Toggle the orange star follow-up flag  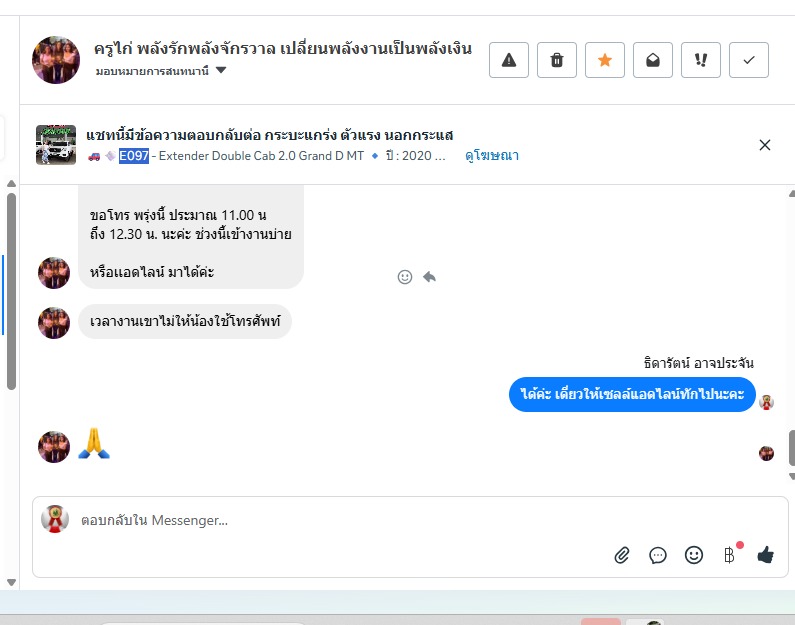pos(604,60)
